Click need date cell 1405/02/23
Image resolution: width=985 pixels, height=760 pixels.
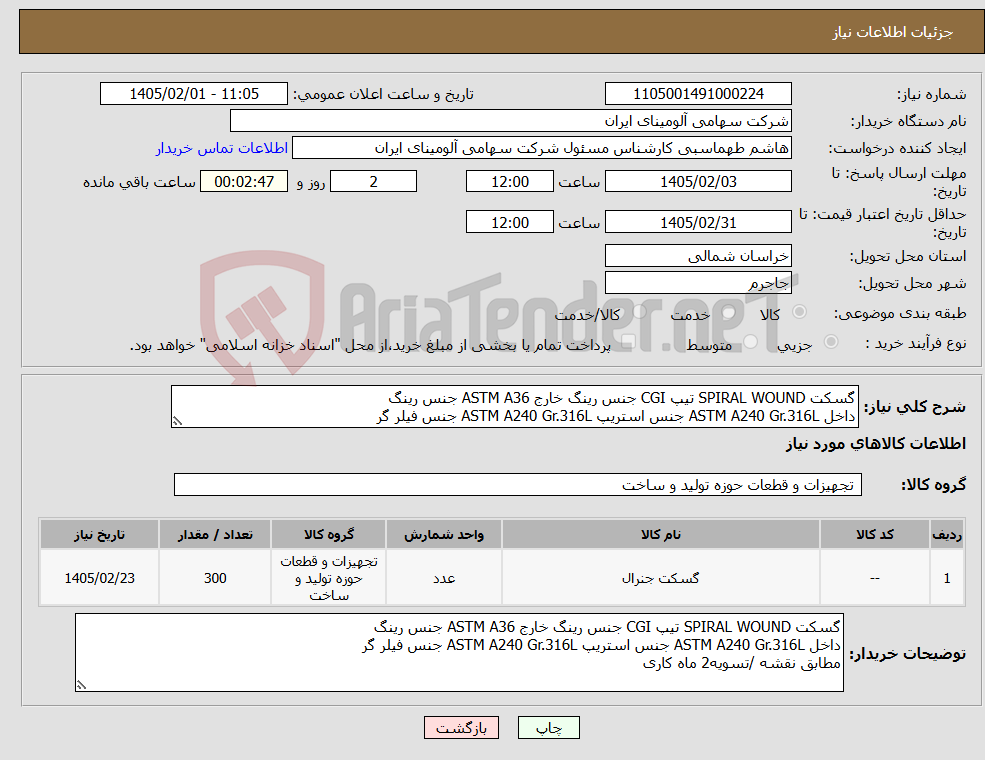(x=99, y=578)
